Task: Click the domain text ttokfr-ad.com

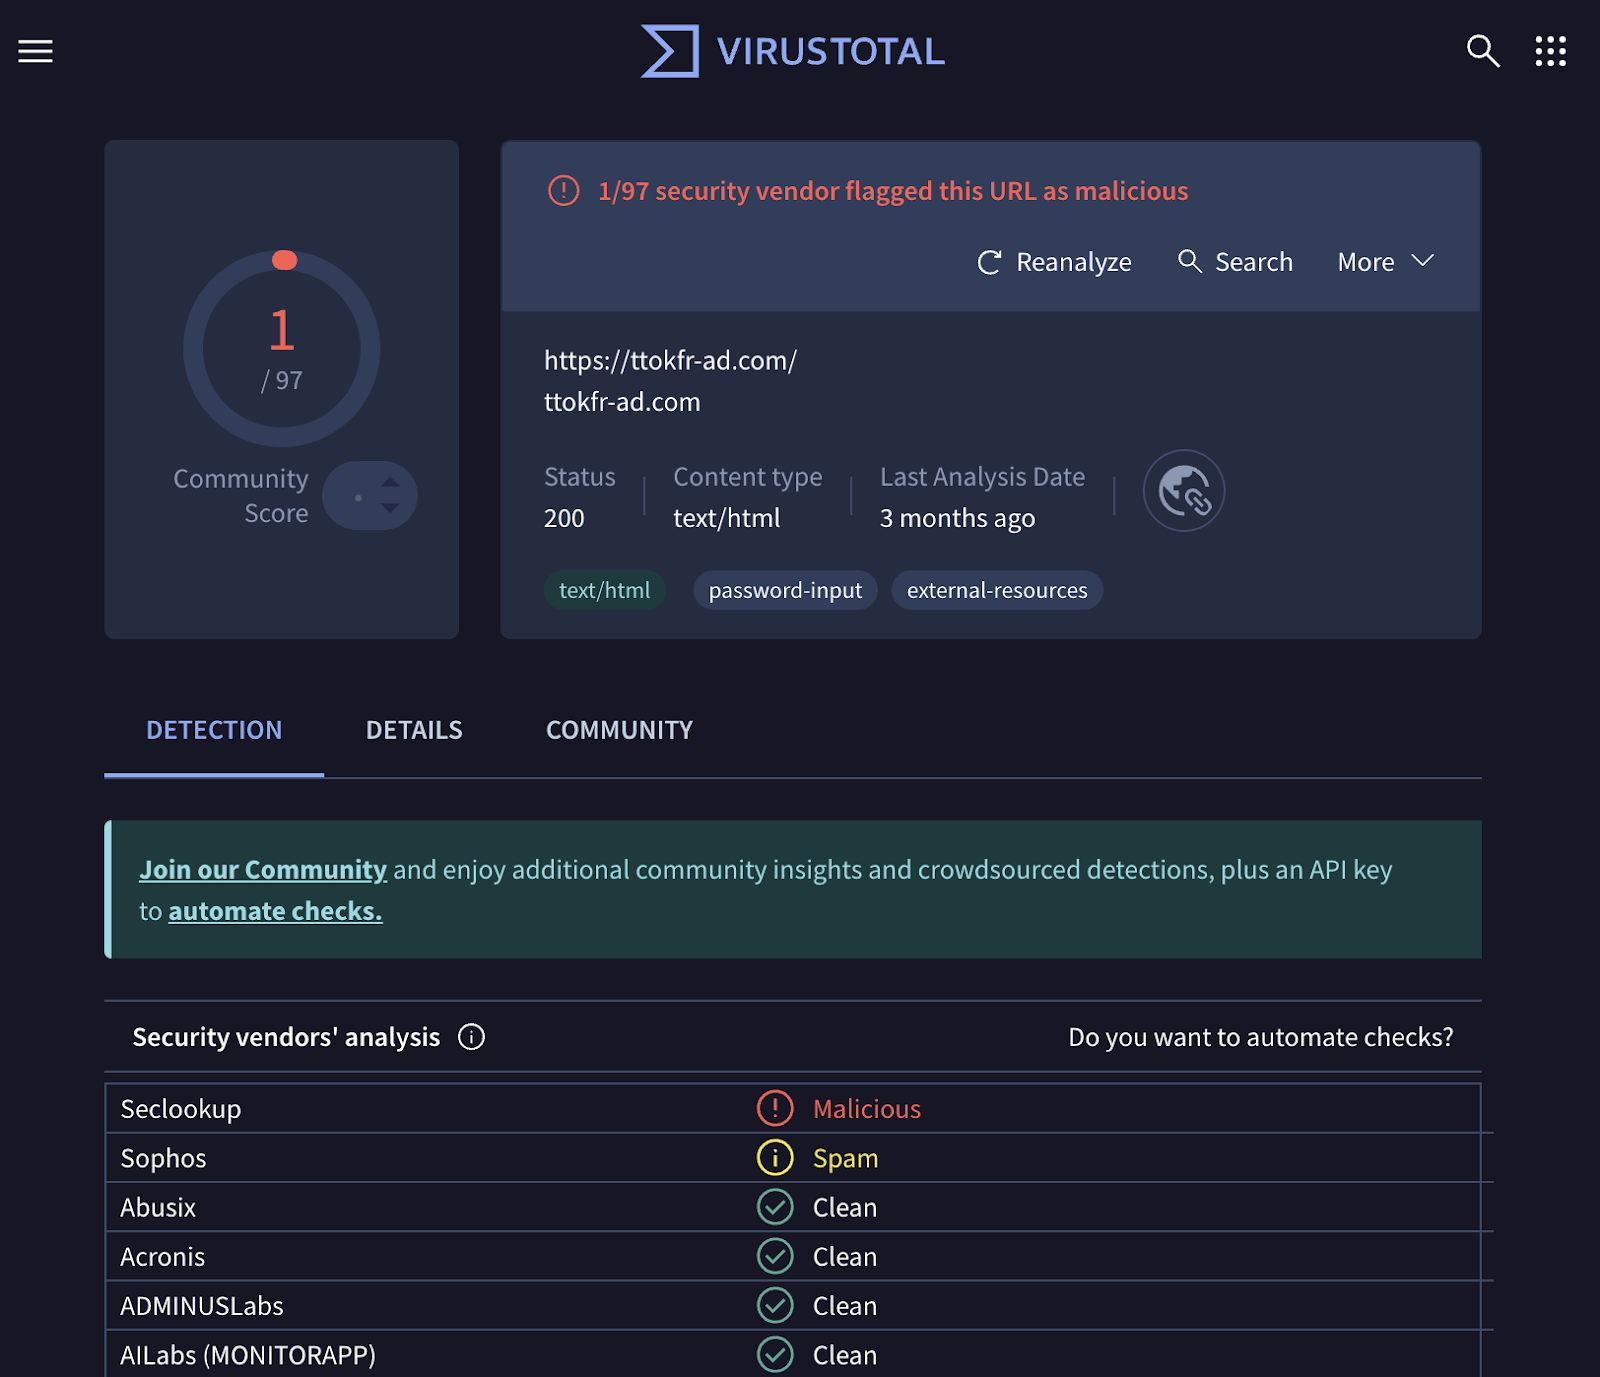Action: [x=622, y=402]
